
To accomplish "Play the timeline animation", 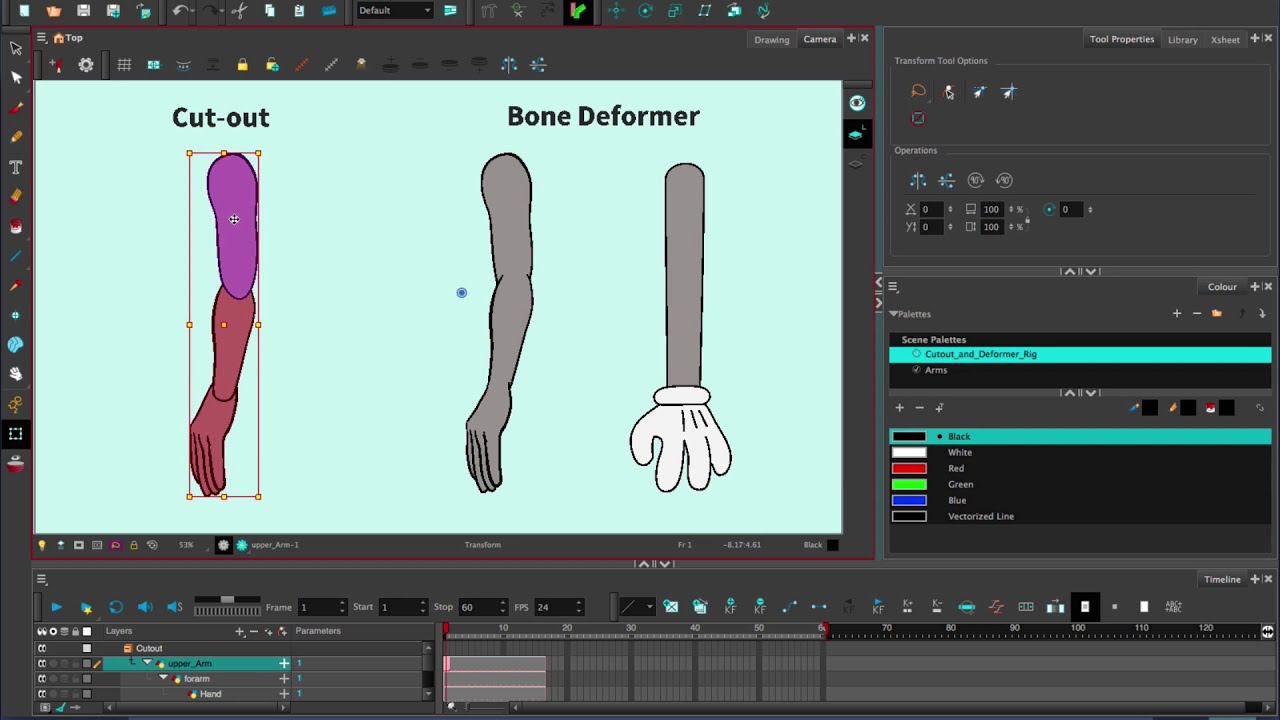I will pos(56,607).
